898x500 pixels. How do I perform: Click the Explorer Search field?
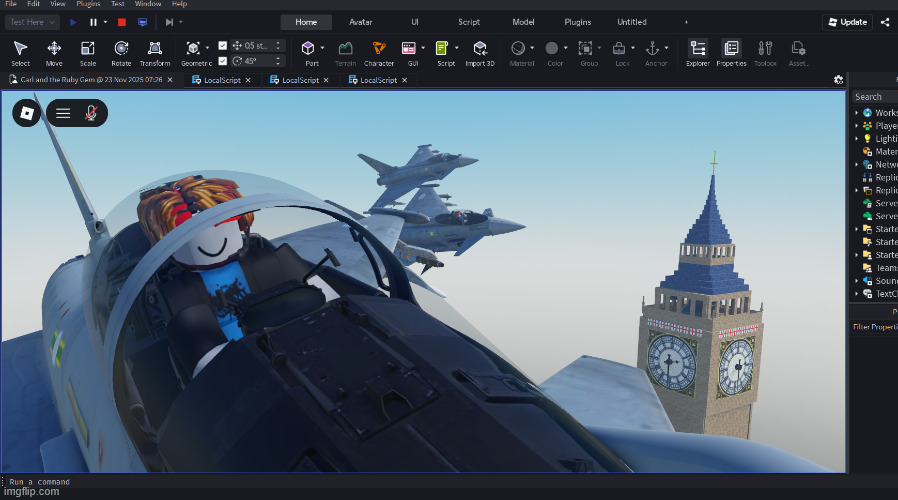tap(876, 97)
